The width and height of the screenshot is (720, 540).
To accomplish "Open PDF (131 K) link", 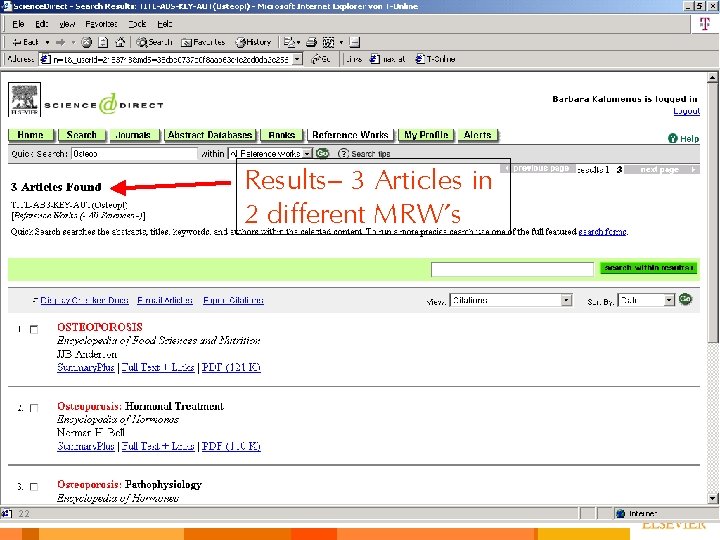I will point(231,367).
